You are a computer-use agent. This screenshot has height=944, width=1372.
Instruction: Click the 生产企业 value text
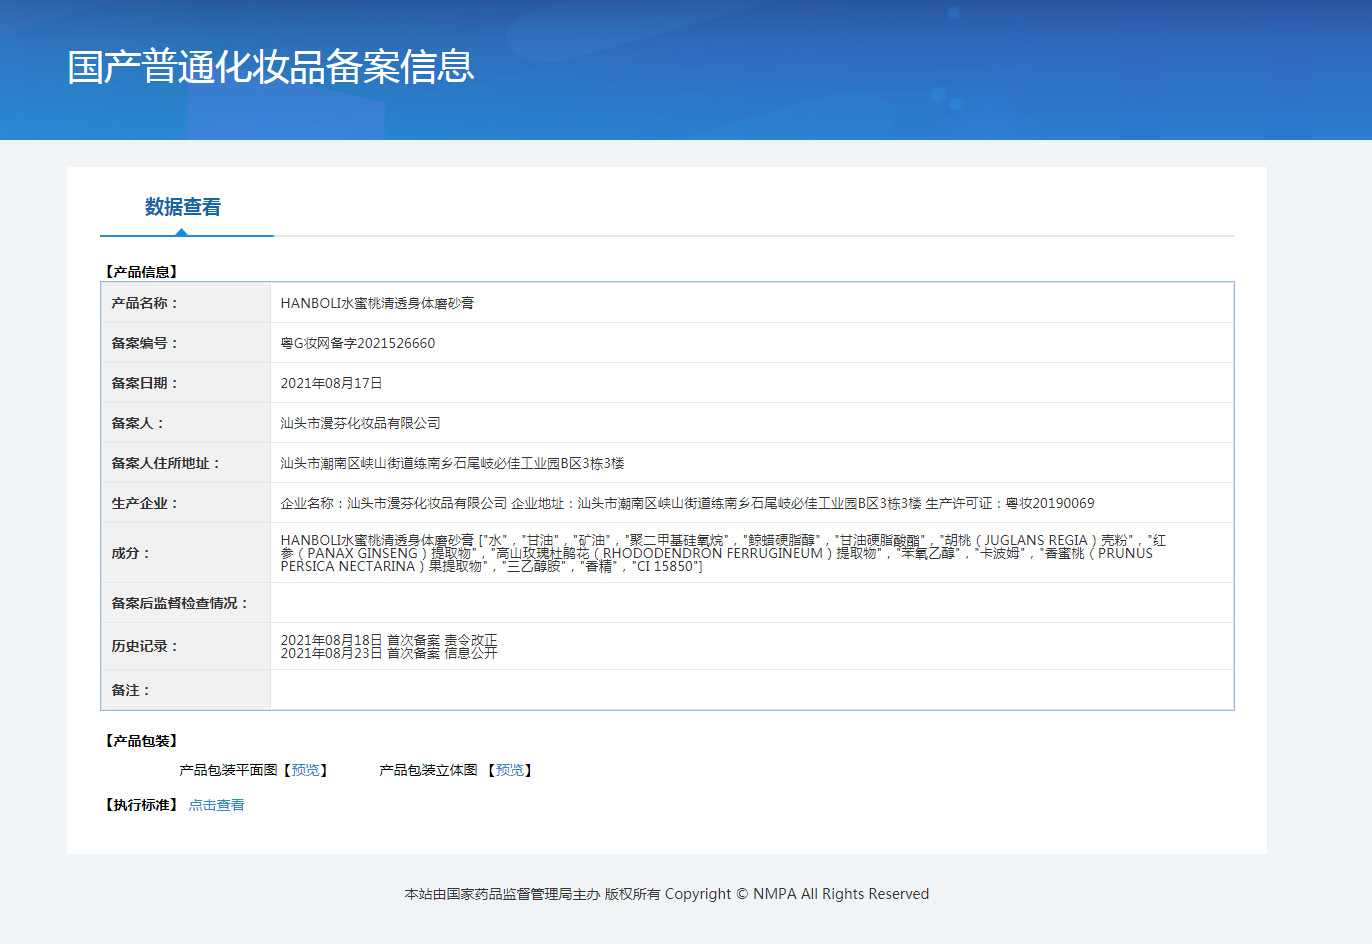click(687, 503)
